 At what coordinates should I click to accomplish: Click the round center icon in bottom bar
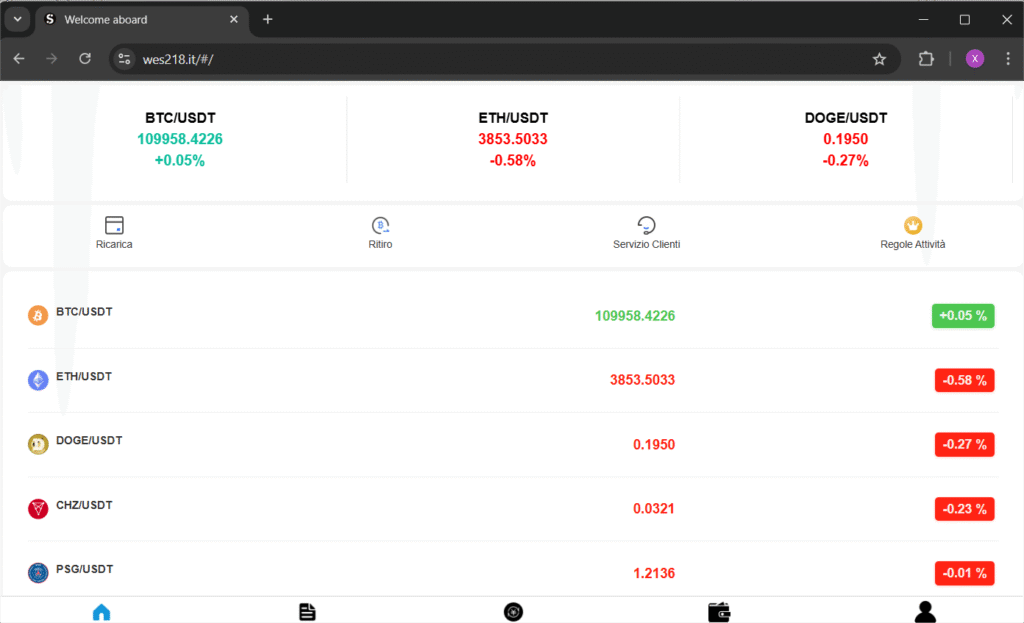tap(513, 611)
